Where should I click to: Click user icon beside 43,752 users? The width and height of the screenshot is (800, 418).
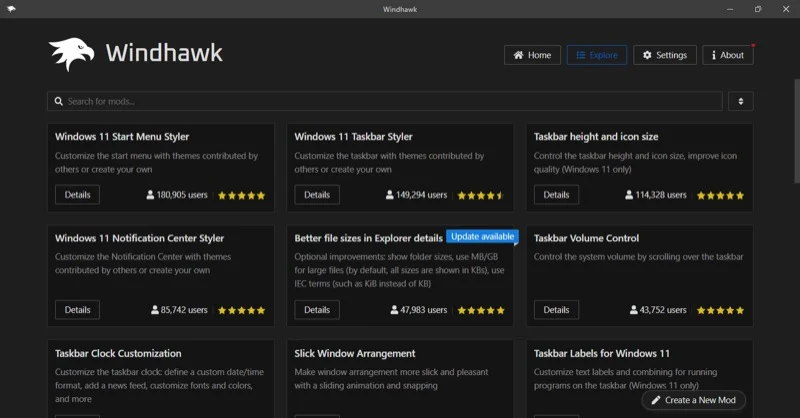click(633, 310)
